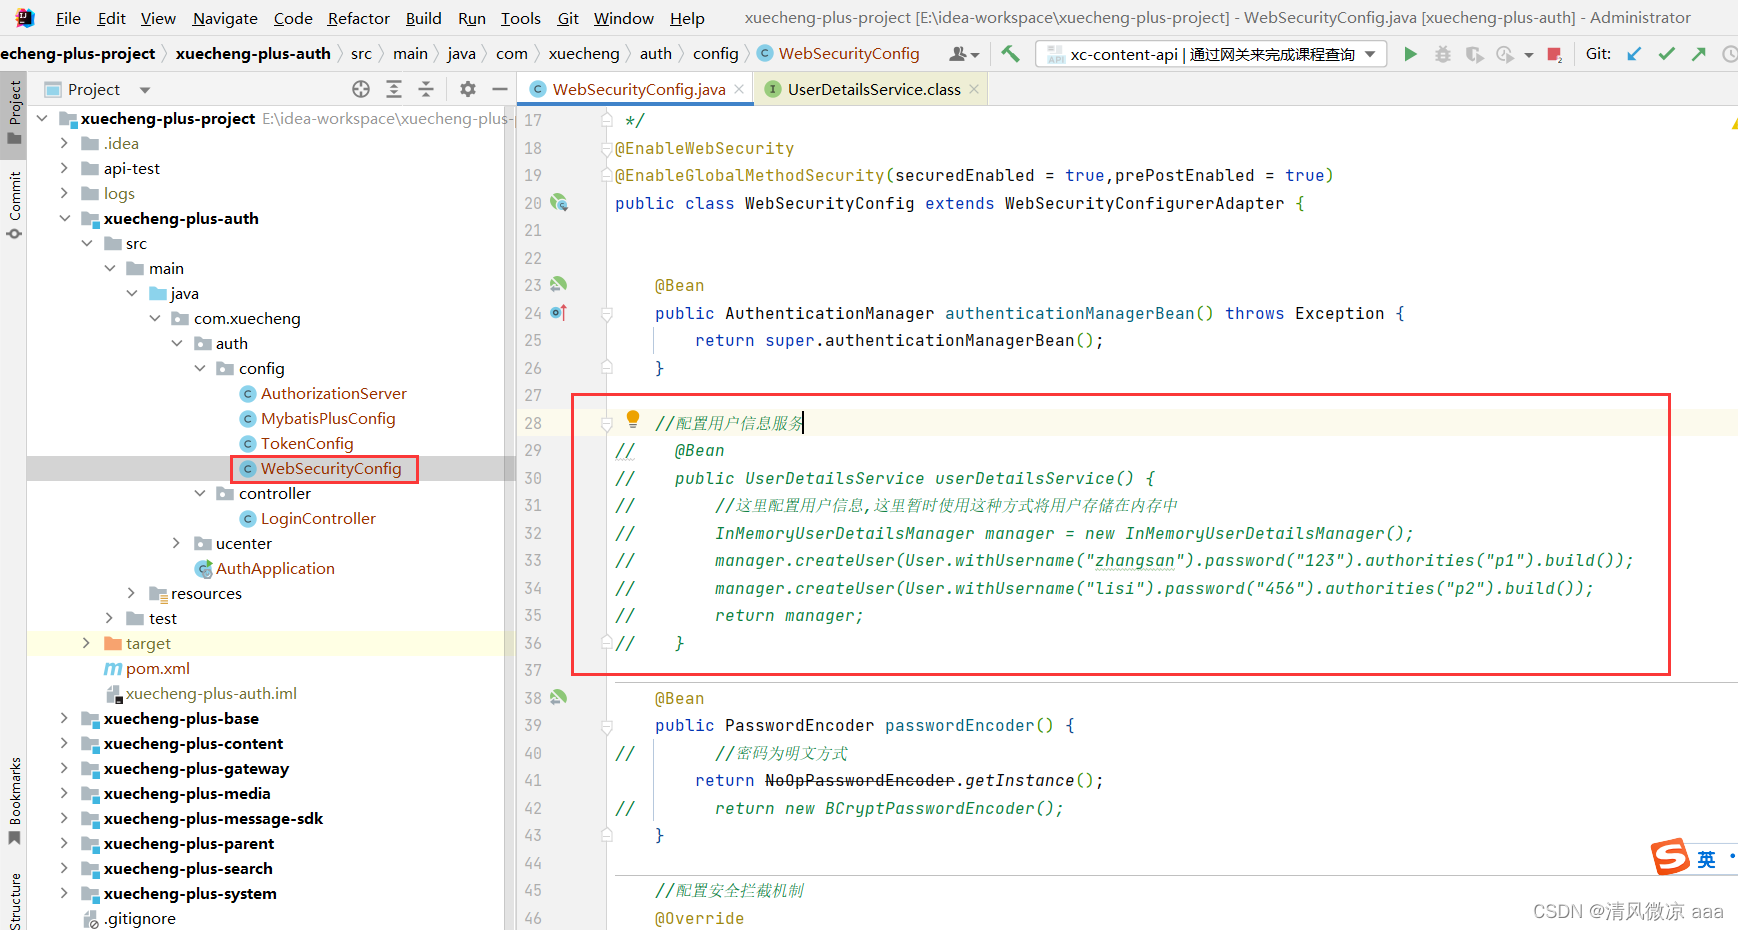Click PasswordEncoder text on line 39
The height and width of the screenshot is (930, 1738).
tap(799, 725)
